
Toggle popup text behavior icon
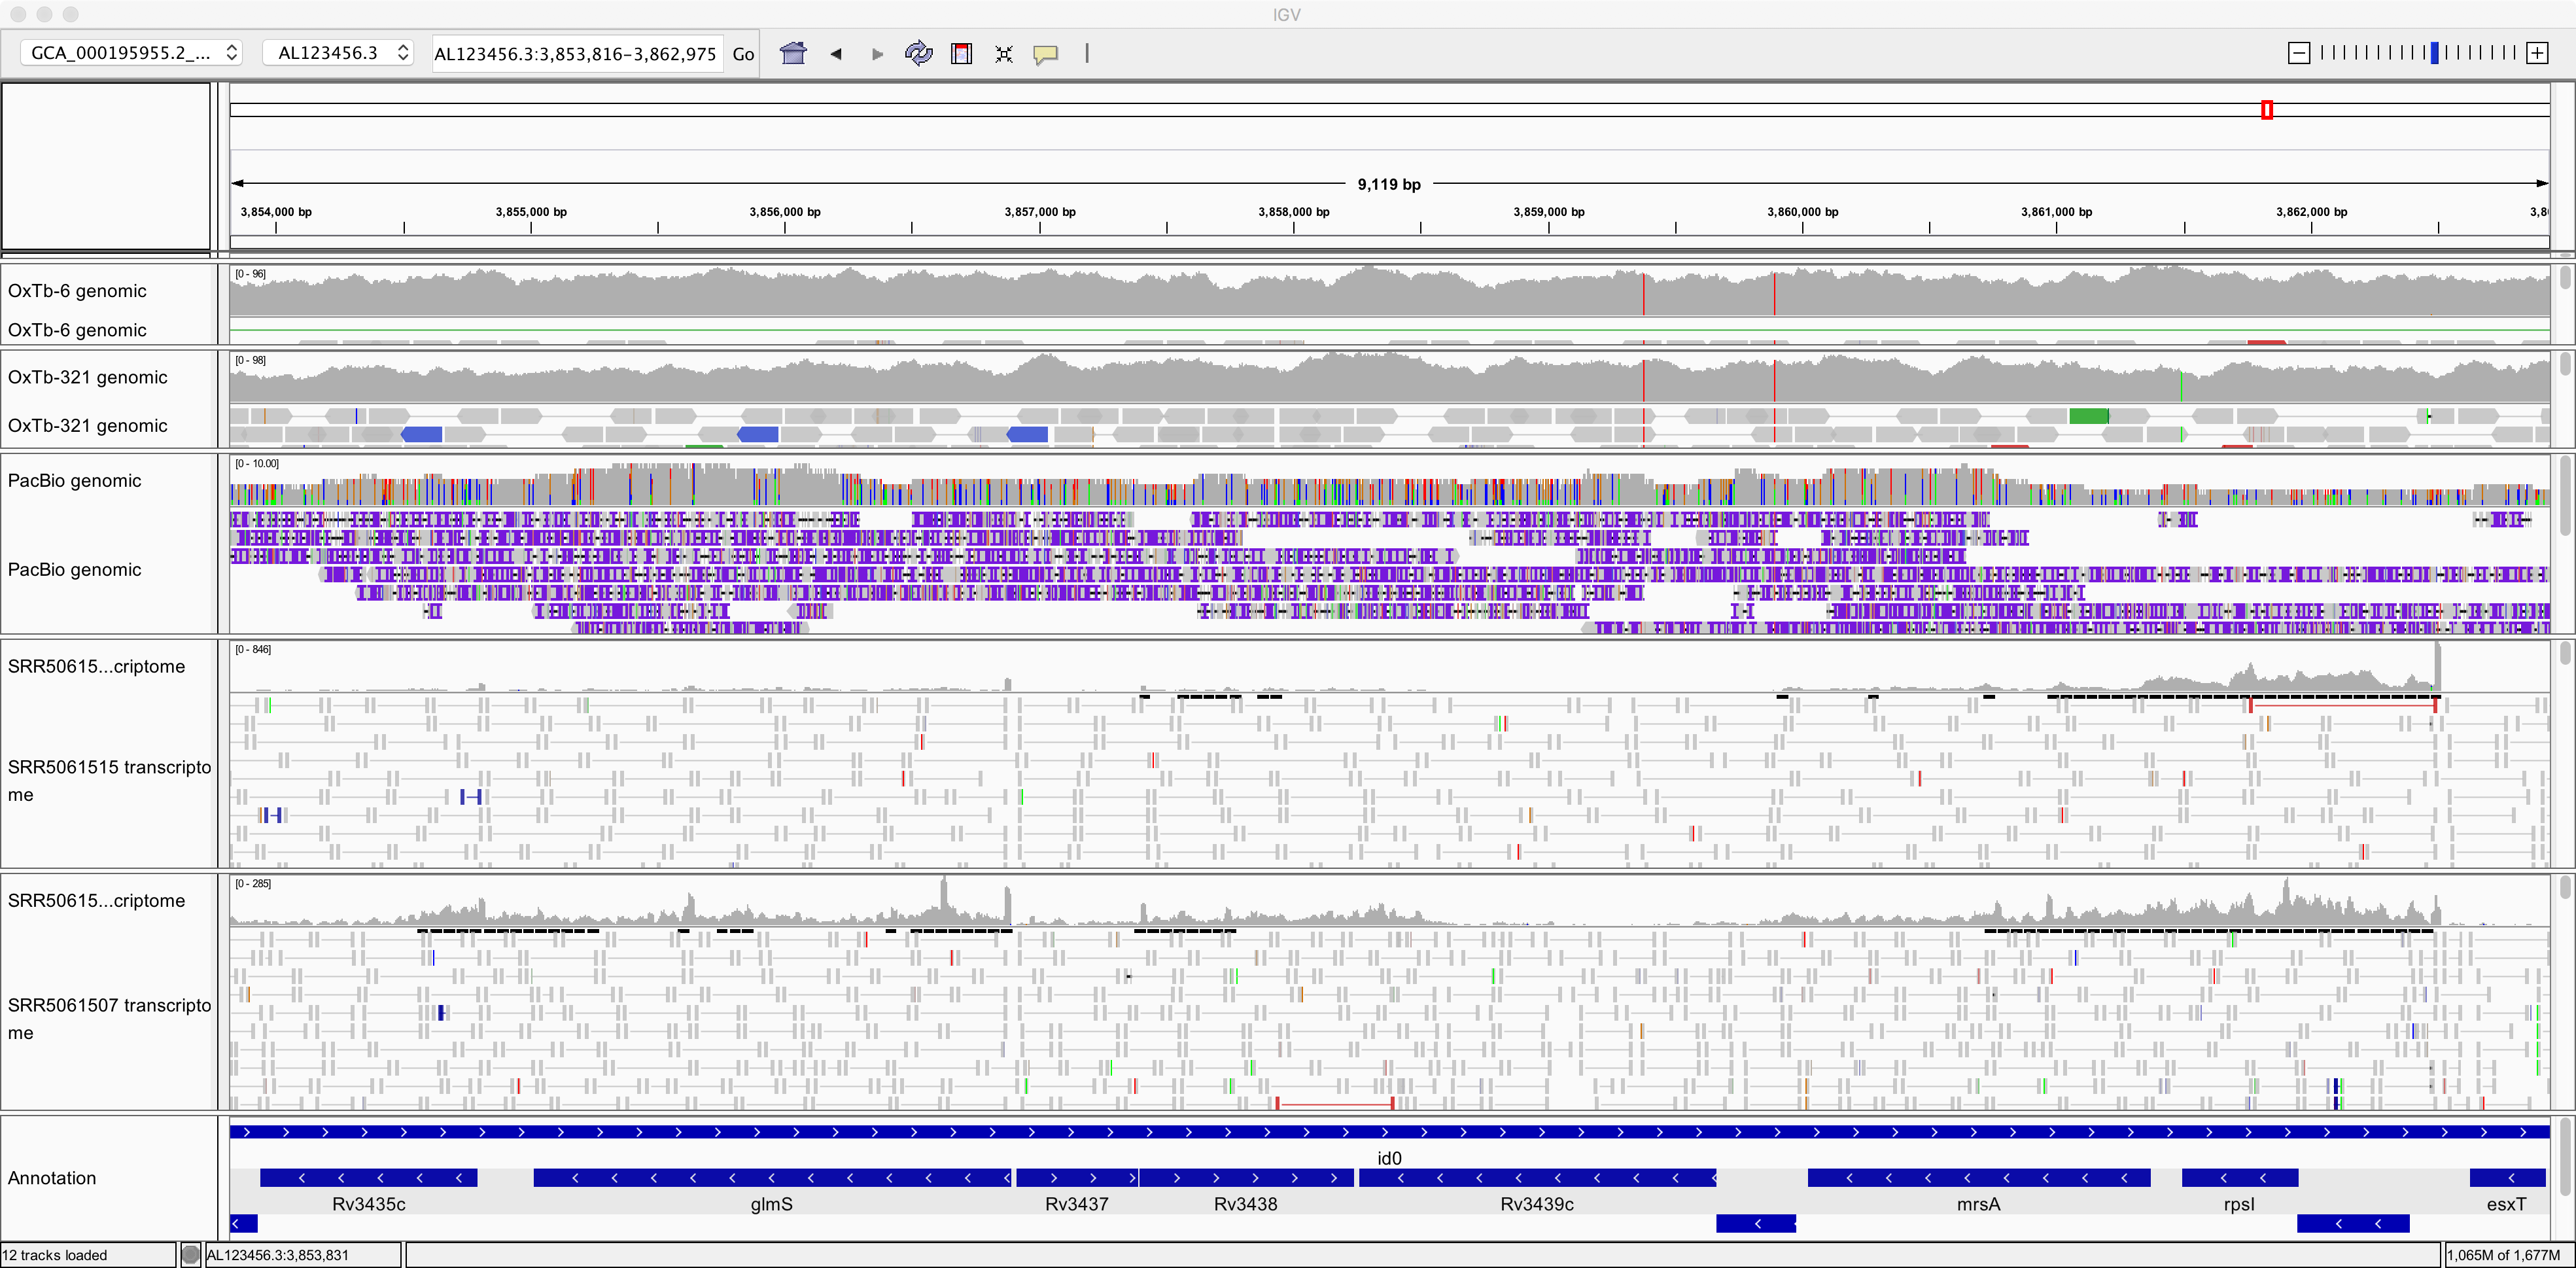point(1045,54)
